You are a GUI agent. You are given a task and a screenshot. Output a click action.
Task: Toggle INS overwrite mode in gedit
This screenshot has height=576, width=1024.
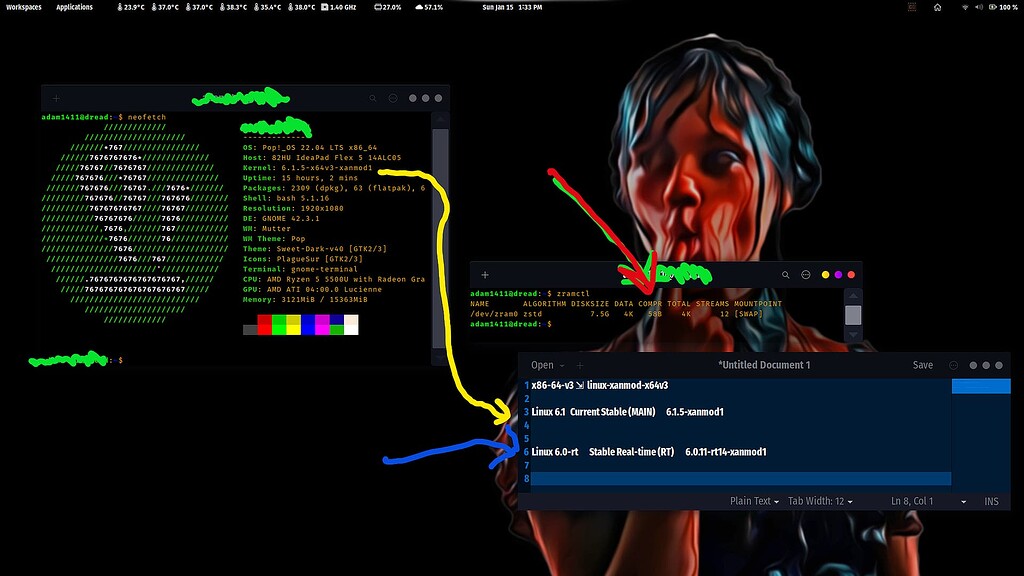[992, 501]
